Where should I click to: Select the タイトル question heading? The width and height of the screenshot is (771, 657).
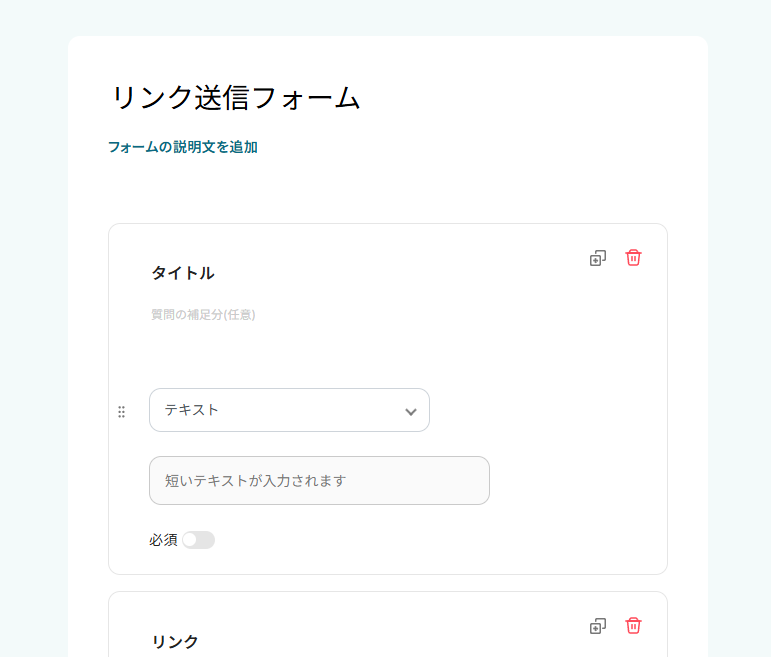[183, 273]
